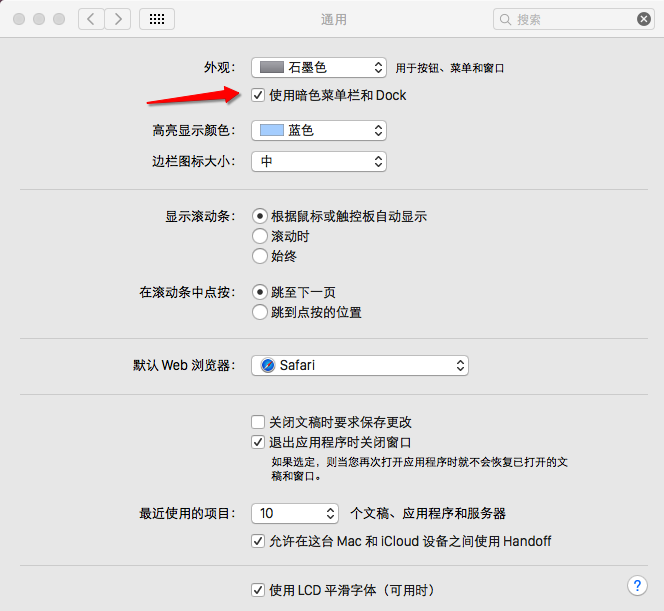Click the 边栏图标大小 label
664x611 pixels.
(194, 161)
